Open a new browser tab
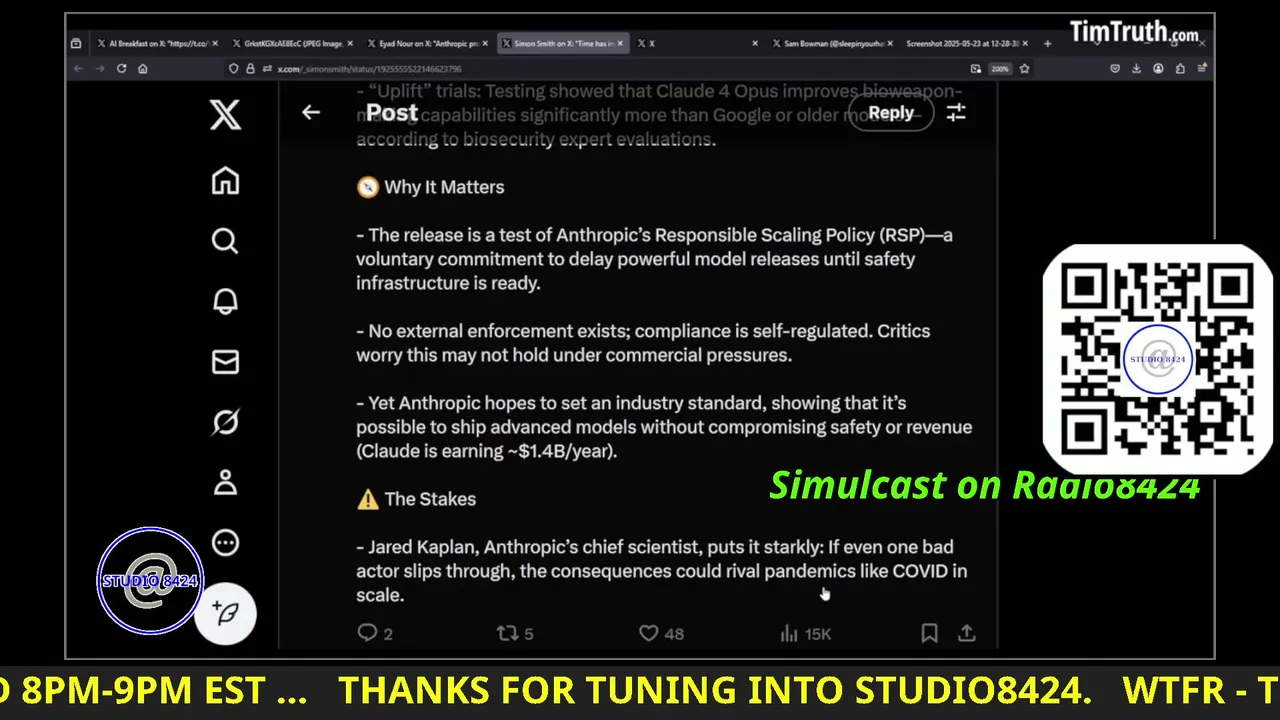Image resolution: width=1280 pixels, height=720 pixels. pos(1047,43)
